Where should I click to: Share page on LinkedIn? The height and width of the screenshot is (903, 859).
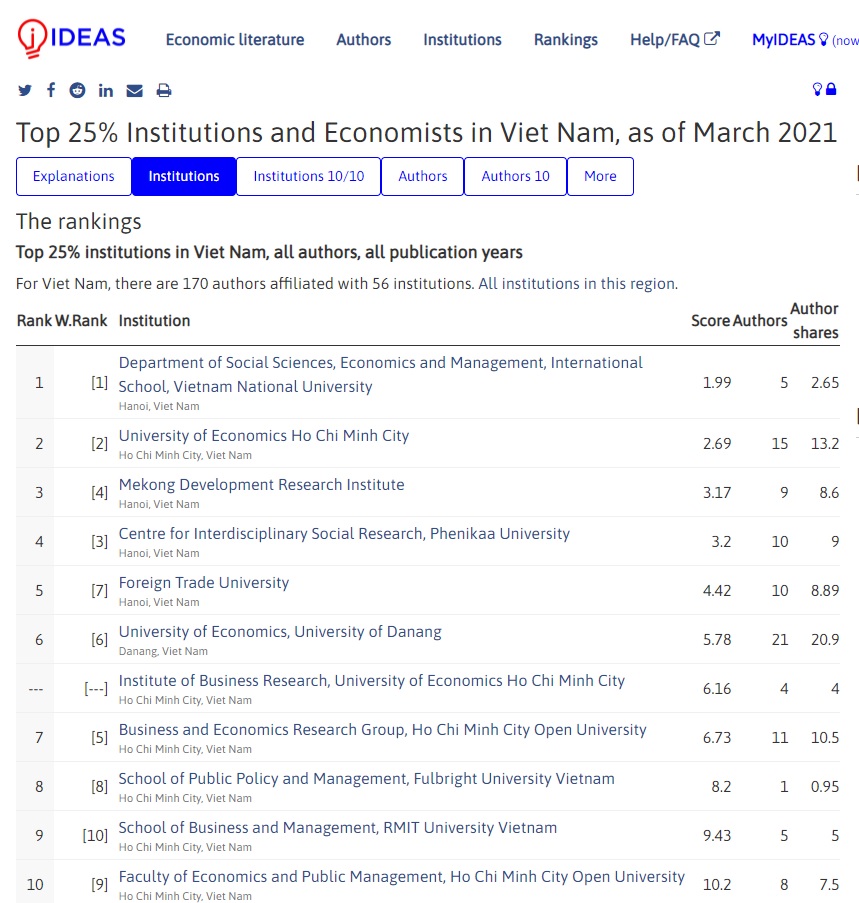[x=105, y=90]
